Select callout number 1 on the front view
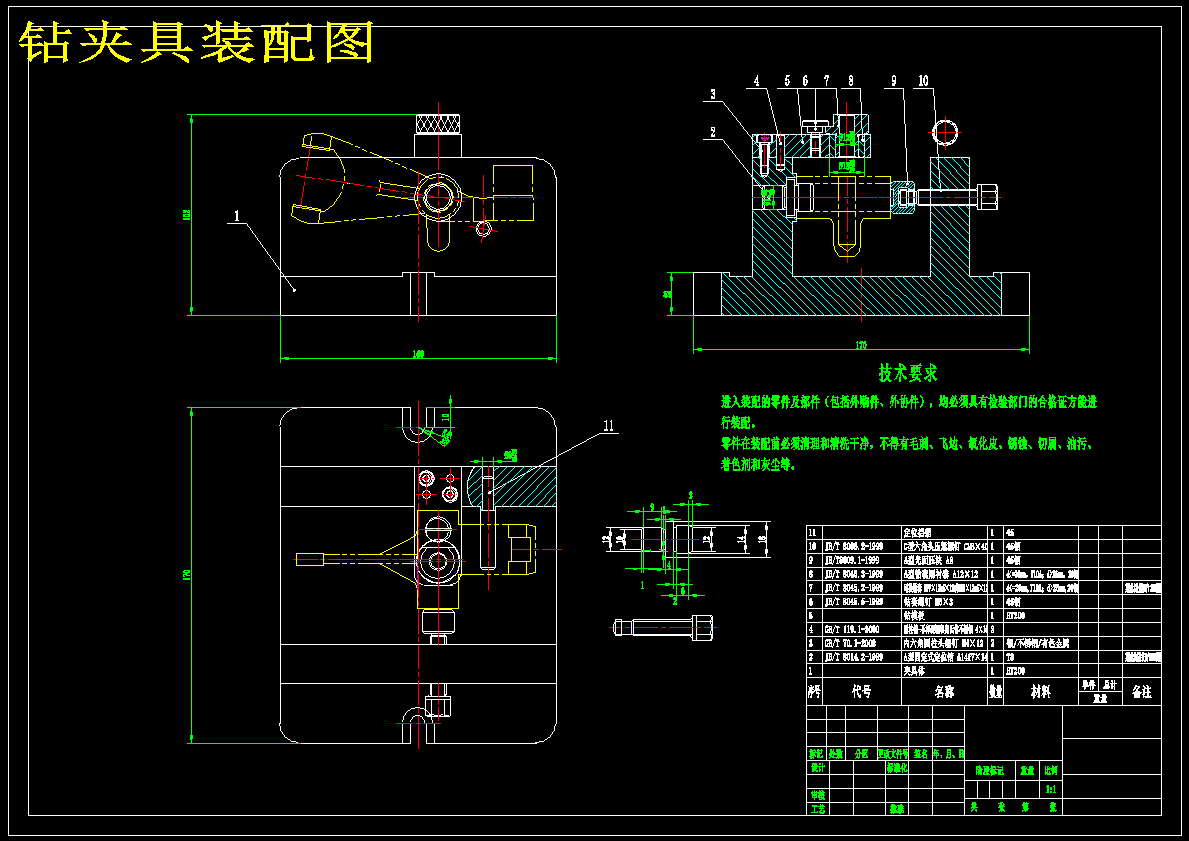1189x841 pixels. [x=236, y=216]
